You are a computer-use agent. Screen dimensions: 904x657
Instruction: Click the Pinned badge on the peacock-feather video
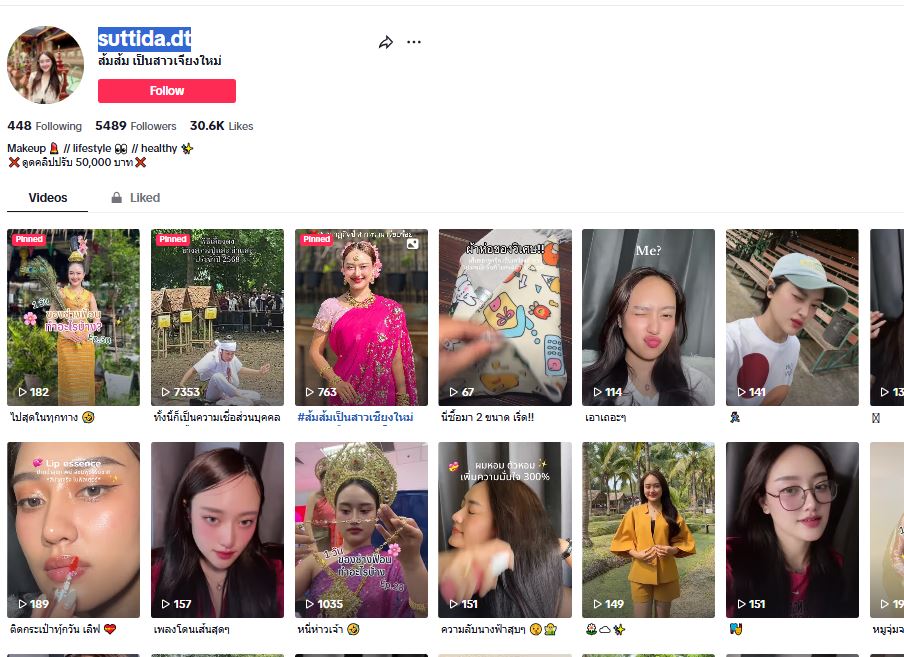[x=29, y=239]
